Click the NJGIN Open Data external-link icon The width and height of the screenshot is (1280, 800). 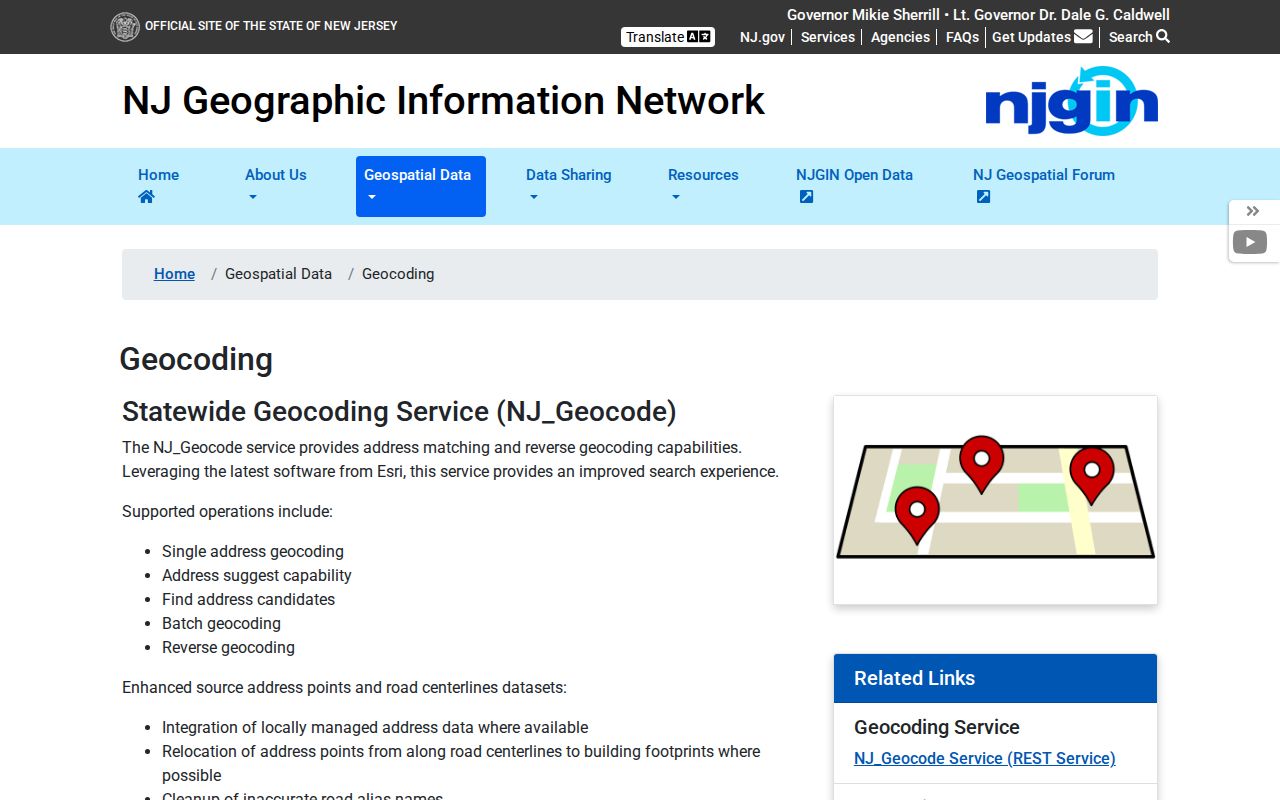pos(806,197)
